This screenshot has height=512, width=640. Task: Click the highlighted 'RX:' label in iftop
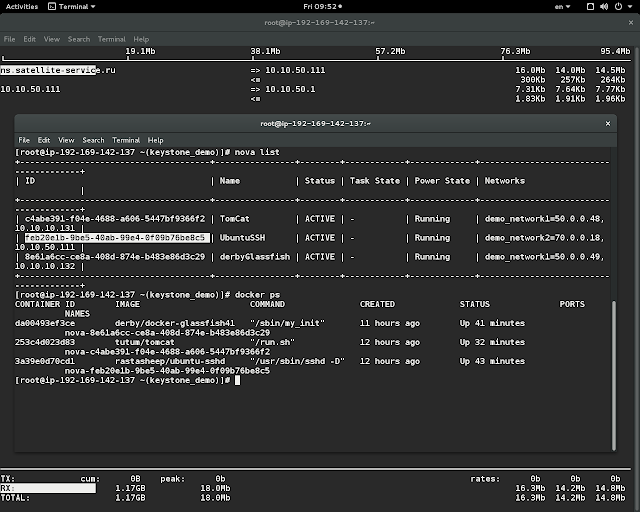(48, 488)
